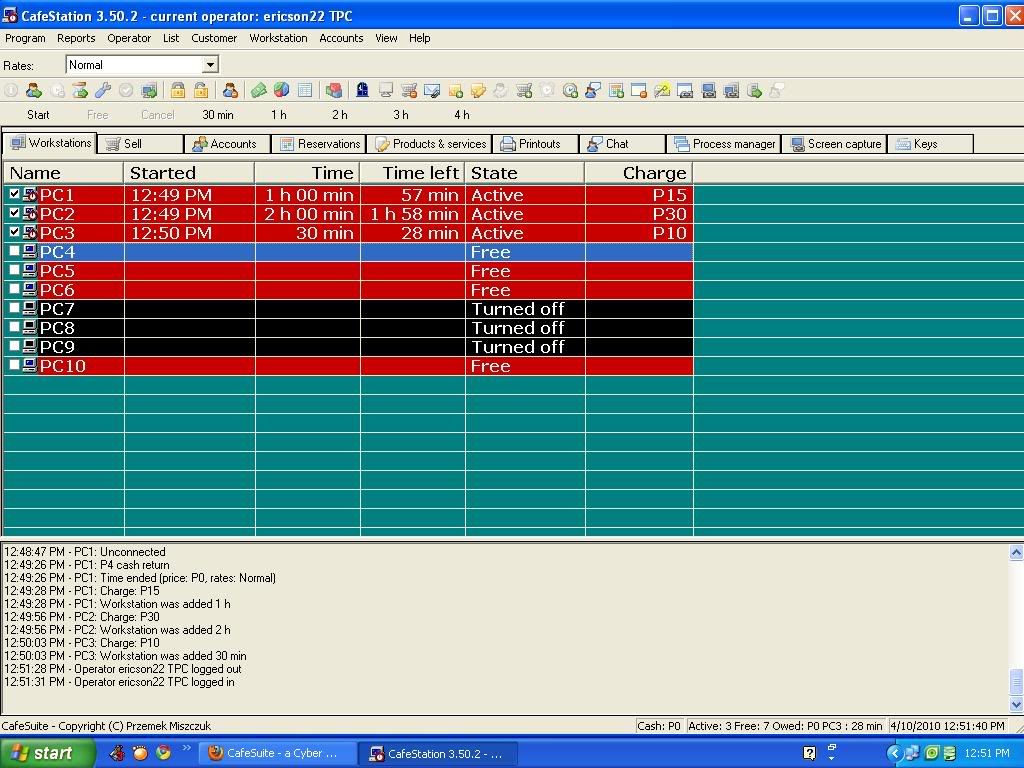The width and height of the screenshot is (1024, 768).
Task: Click the monitors with green arrow icon
Action: click(149, 91)
